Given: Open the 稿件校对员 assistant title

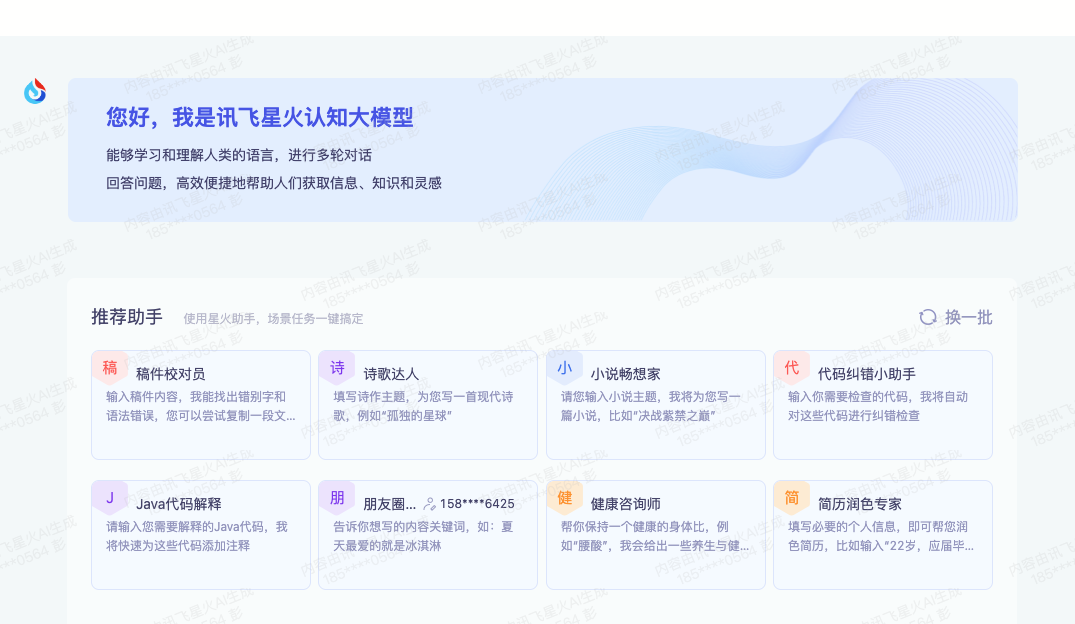Looking at the screenshot, I should (171, 374).
